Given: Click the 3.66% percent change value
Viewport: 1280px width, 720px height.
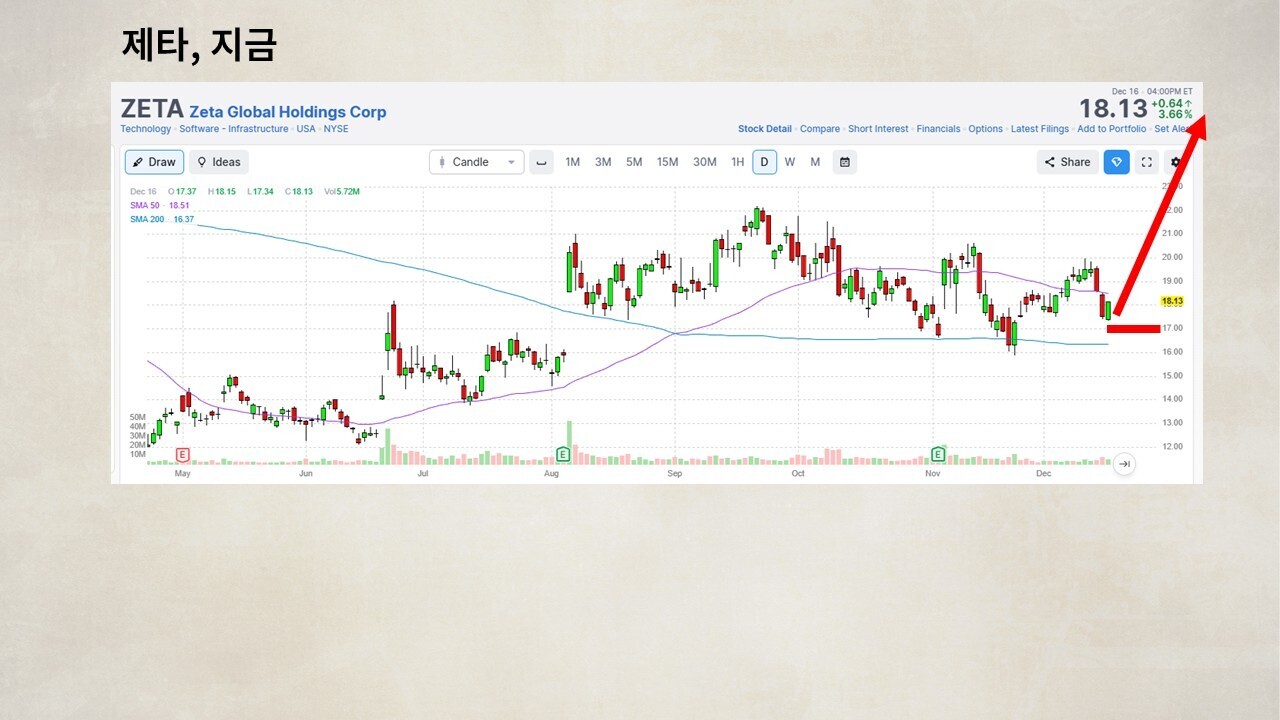Looking at the screenshot, I should coord(1175,115).
